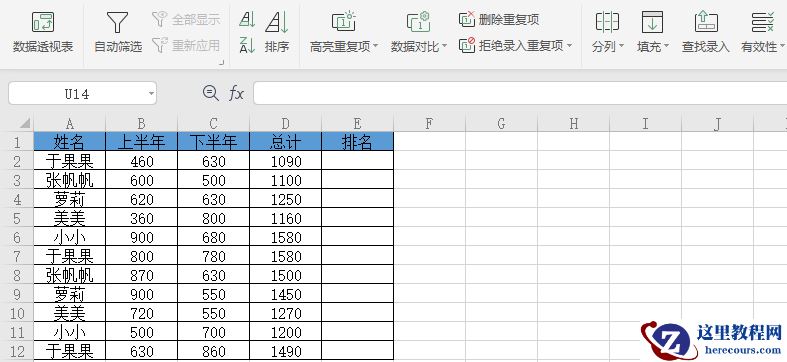Select row 6 header

coord(17,237)
